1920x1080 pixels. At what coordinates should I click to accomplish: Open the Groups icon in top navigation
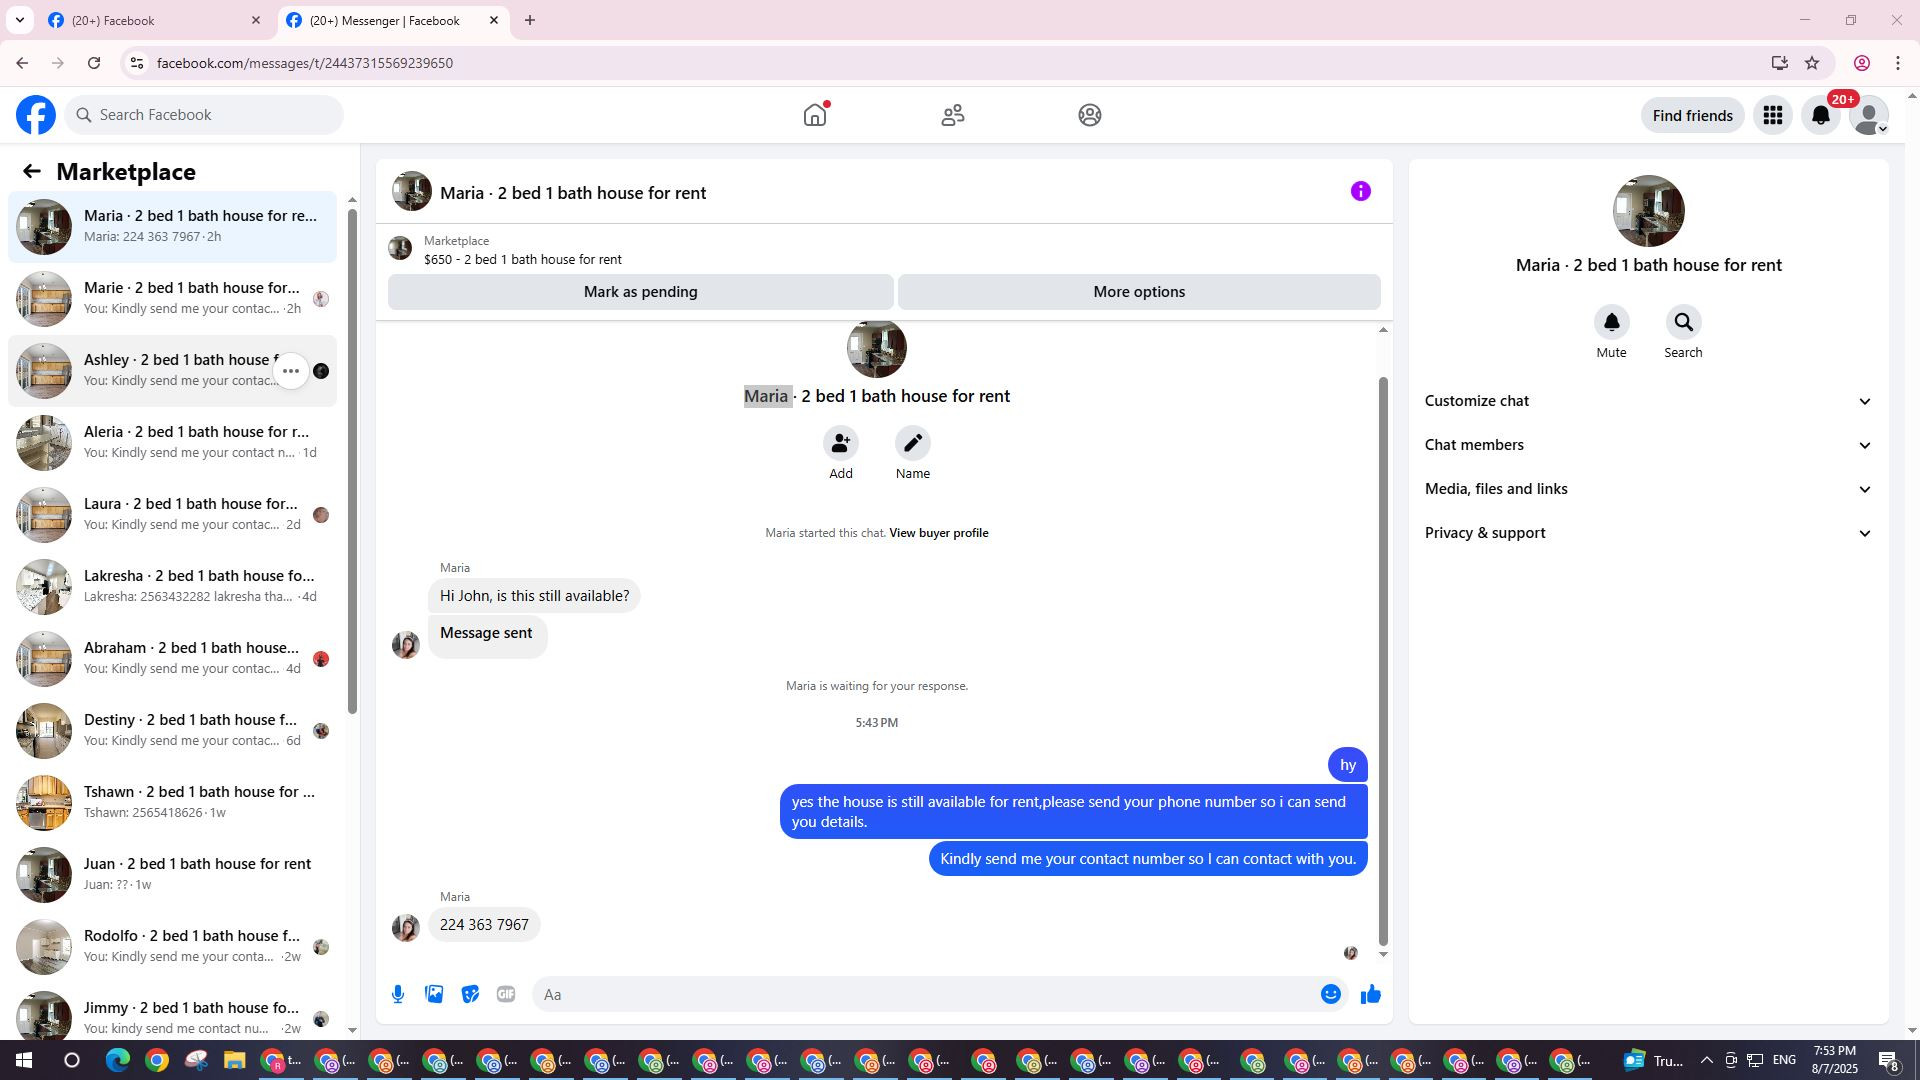[x=1090, y=115]
